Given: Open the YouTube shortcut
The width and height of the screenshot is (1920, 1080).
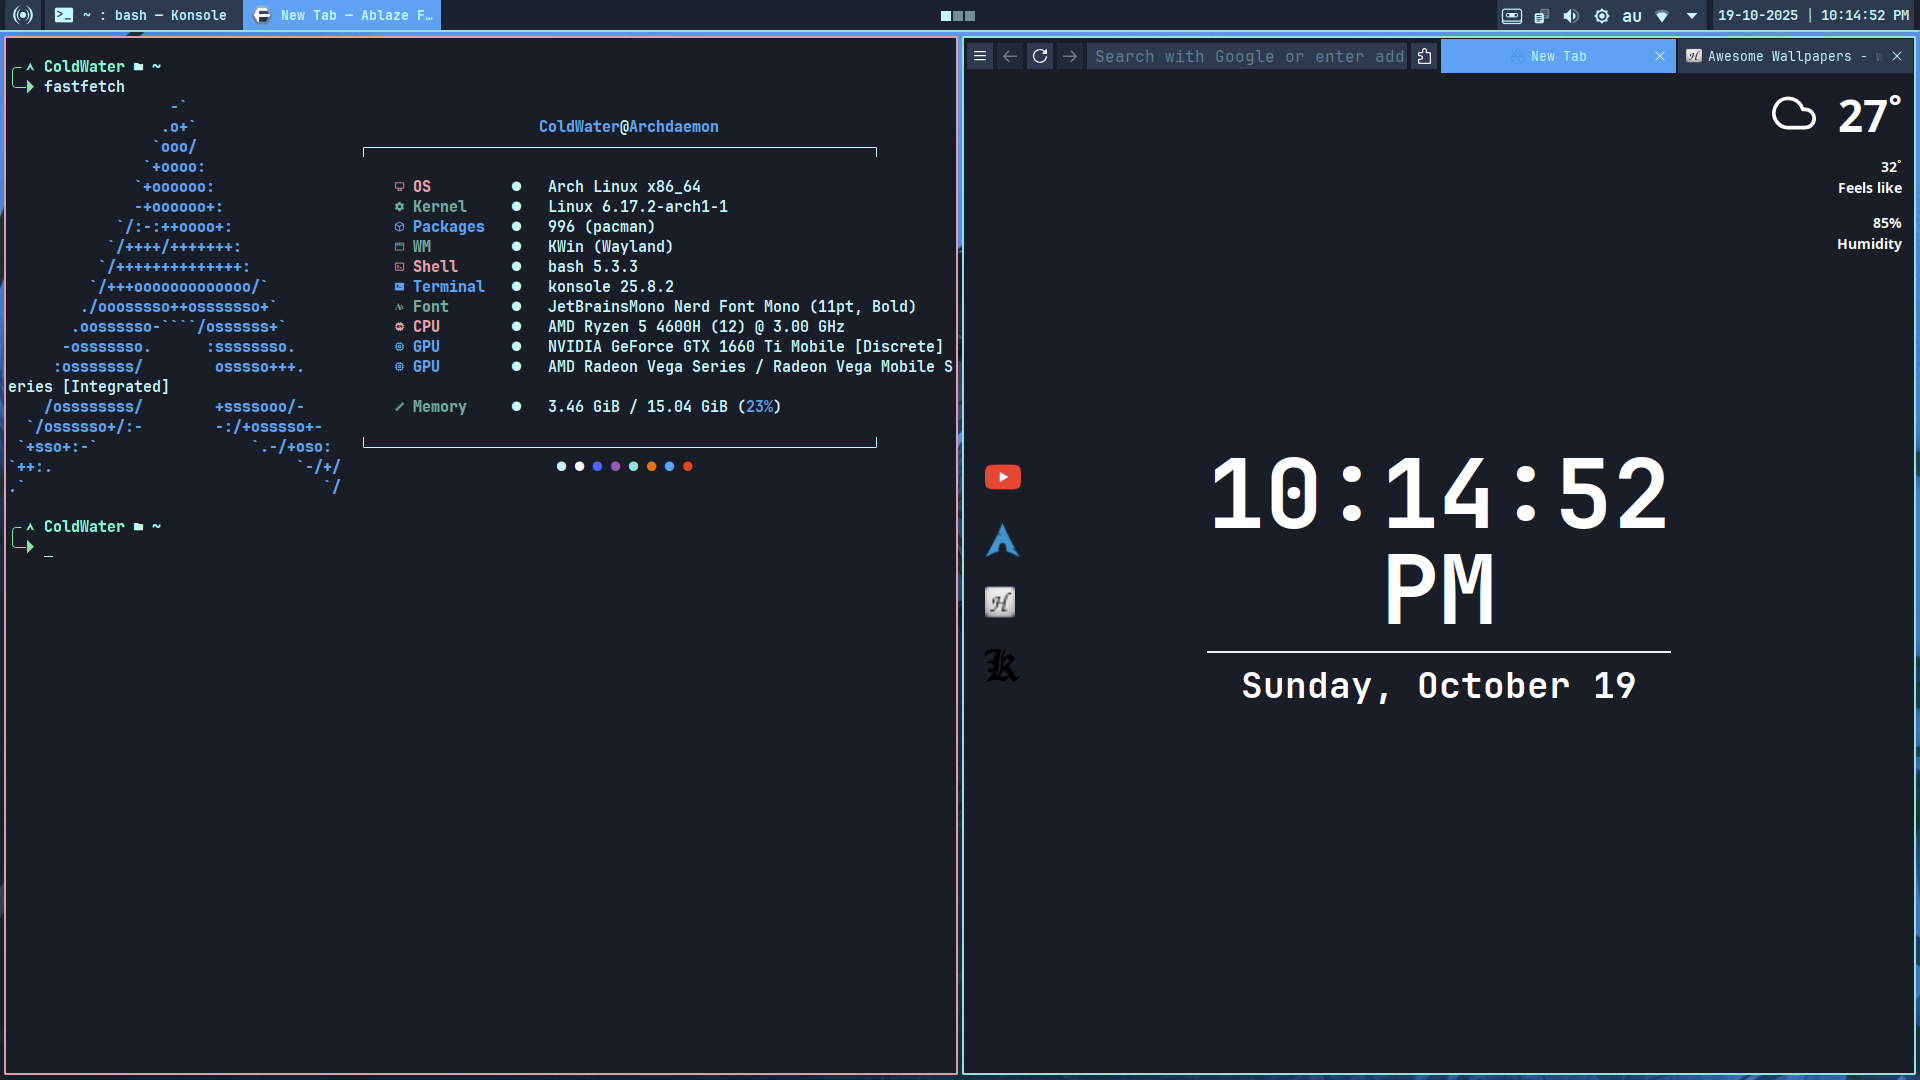Looking at the screenshot, I should (1002, 477).
